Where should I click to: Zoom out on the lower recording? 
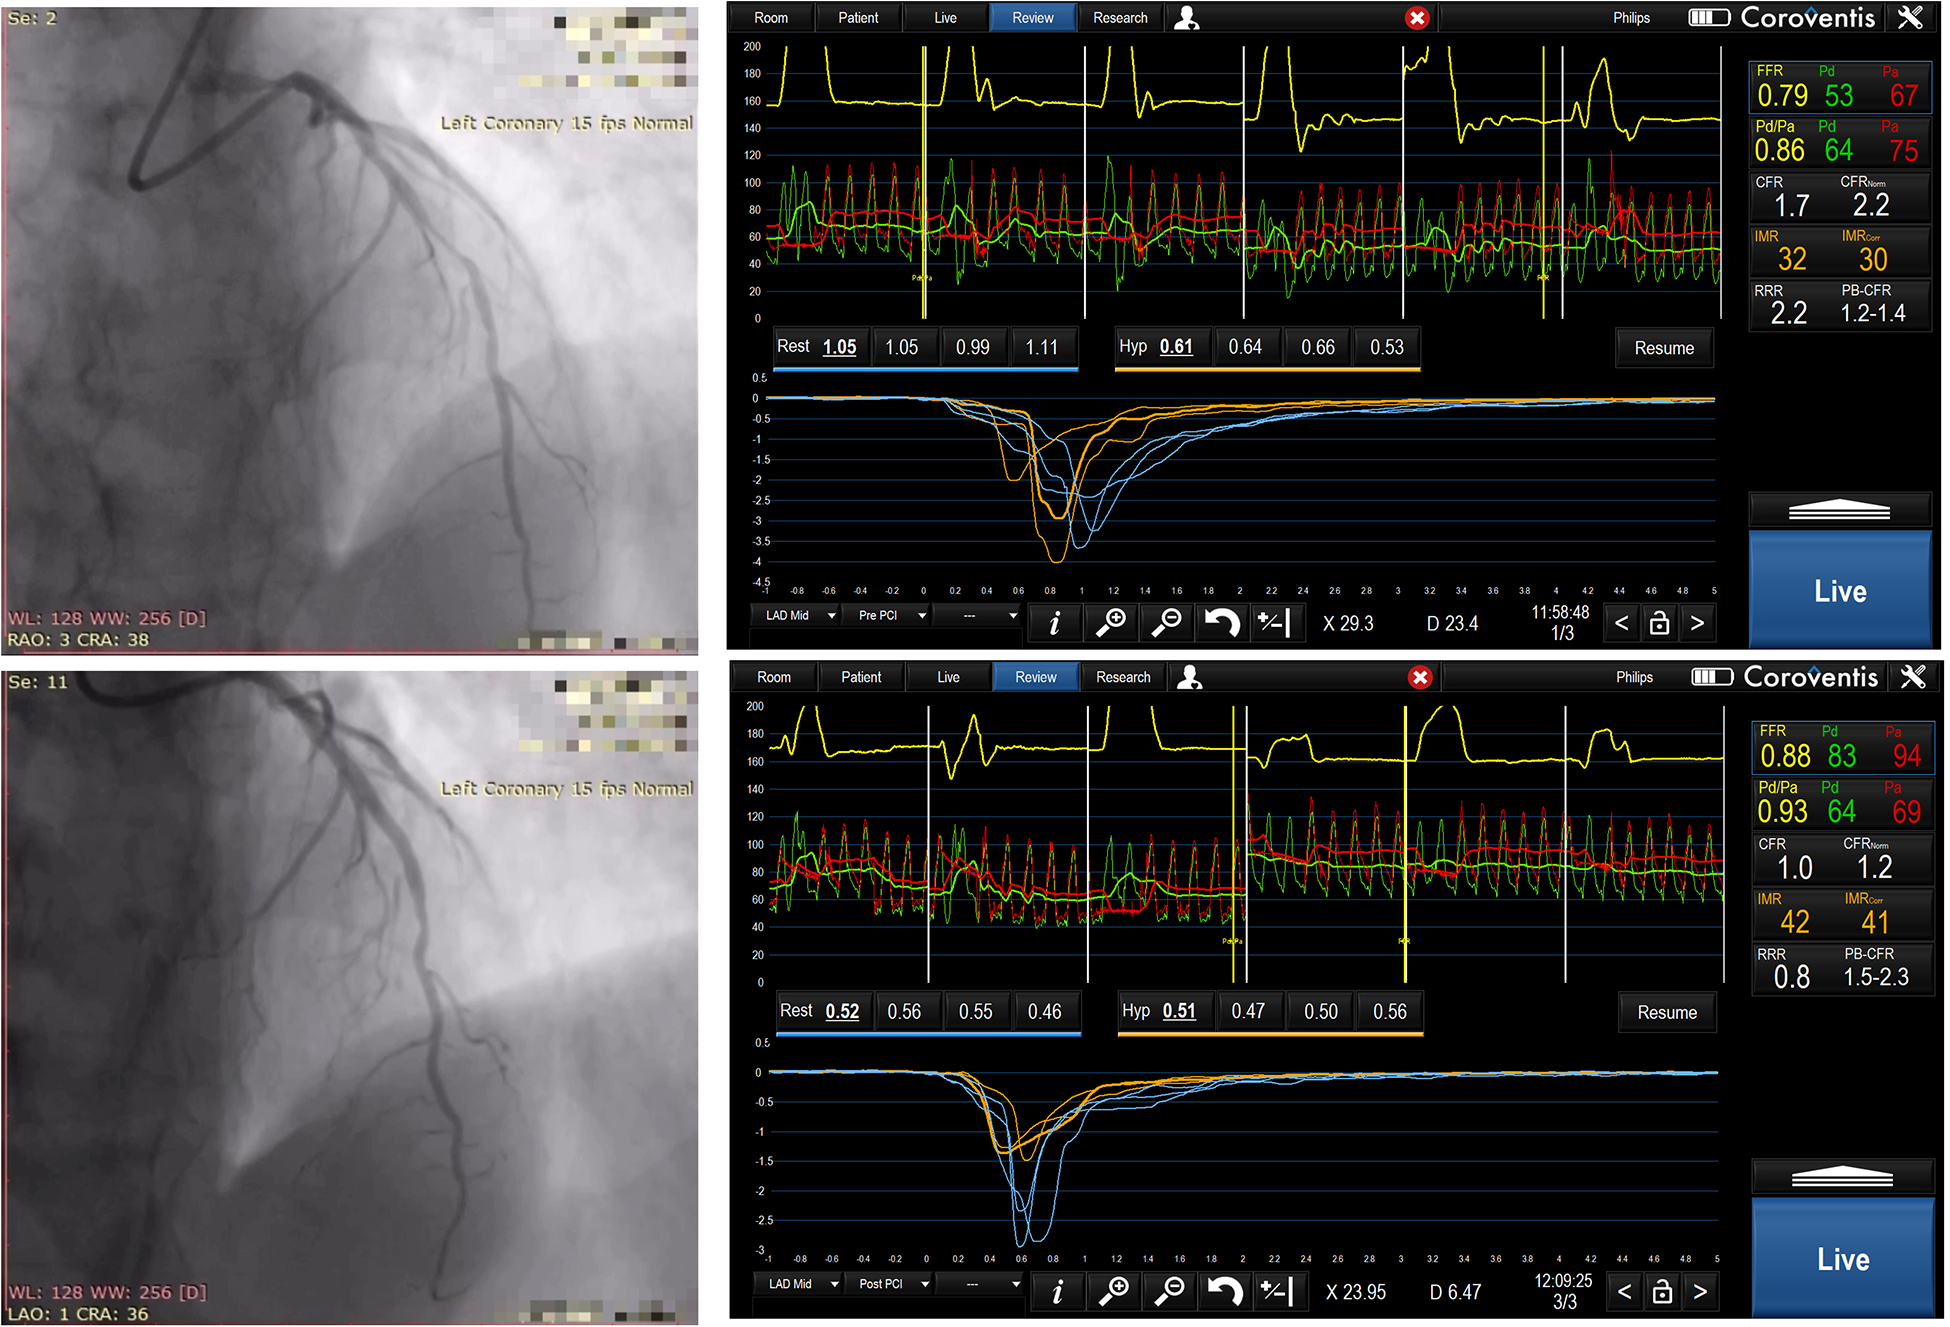(1169, 1291)
